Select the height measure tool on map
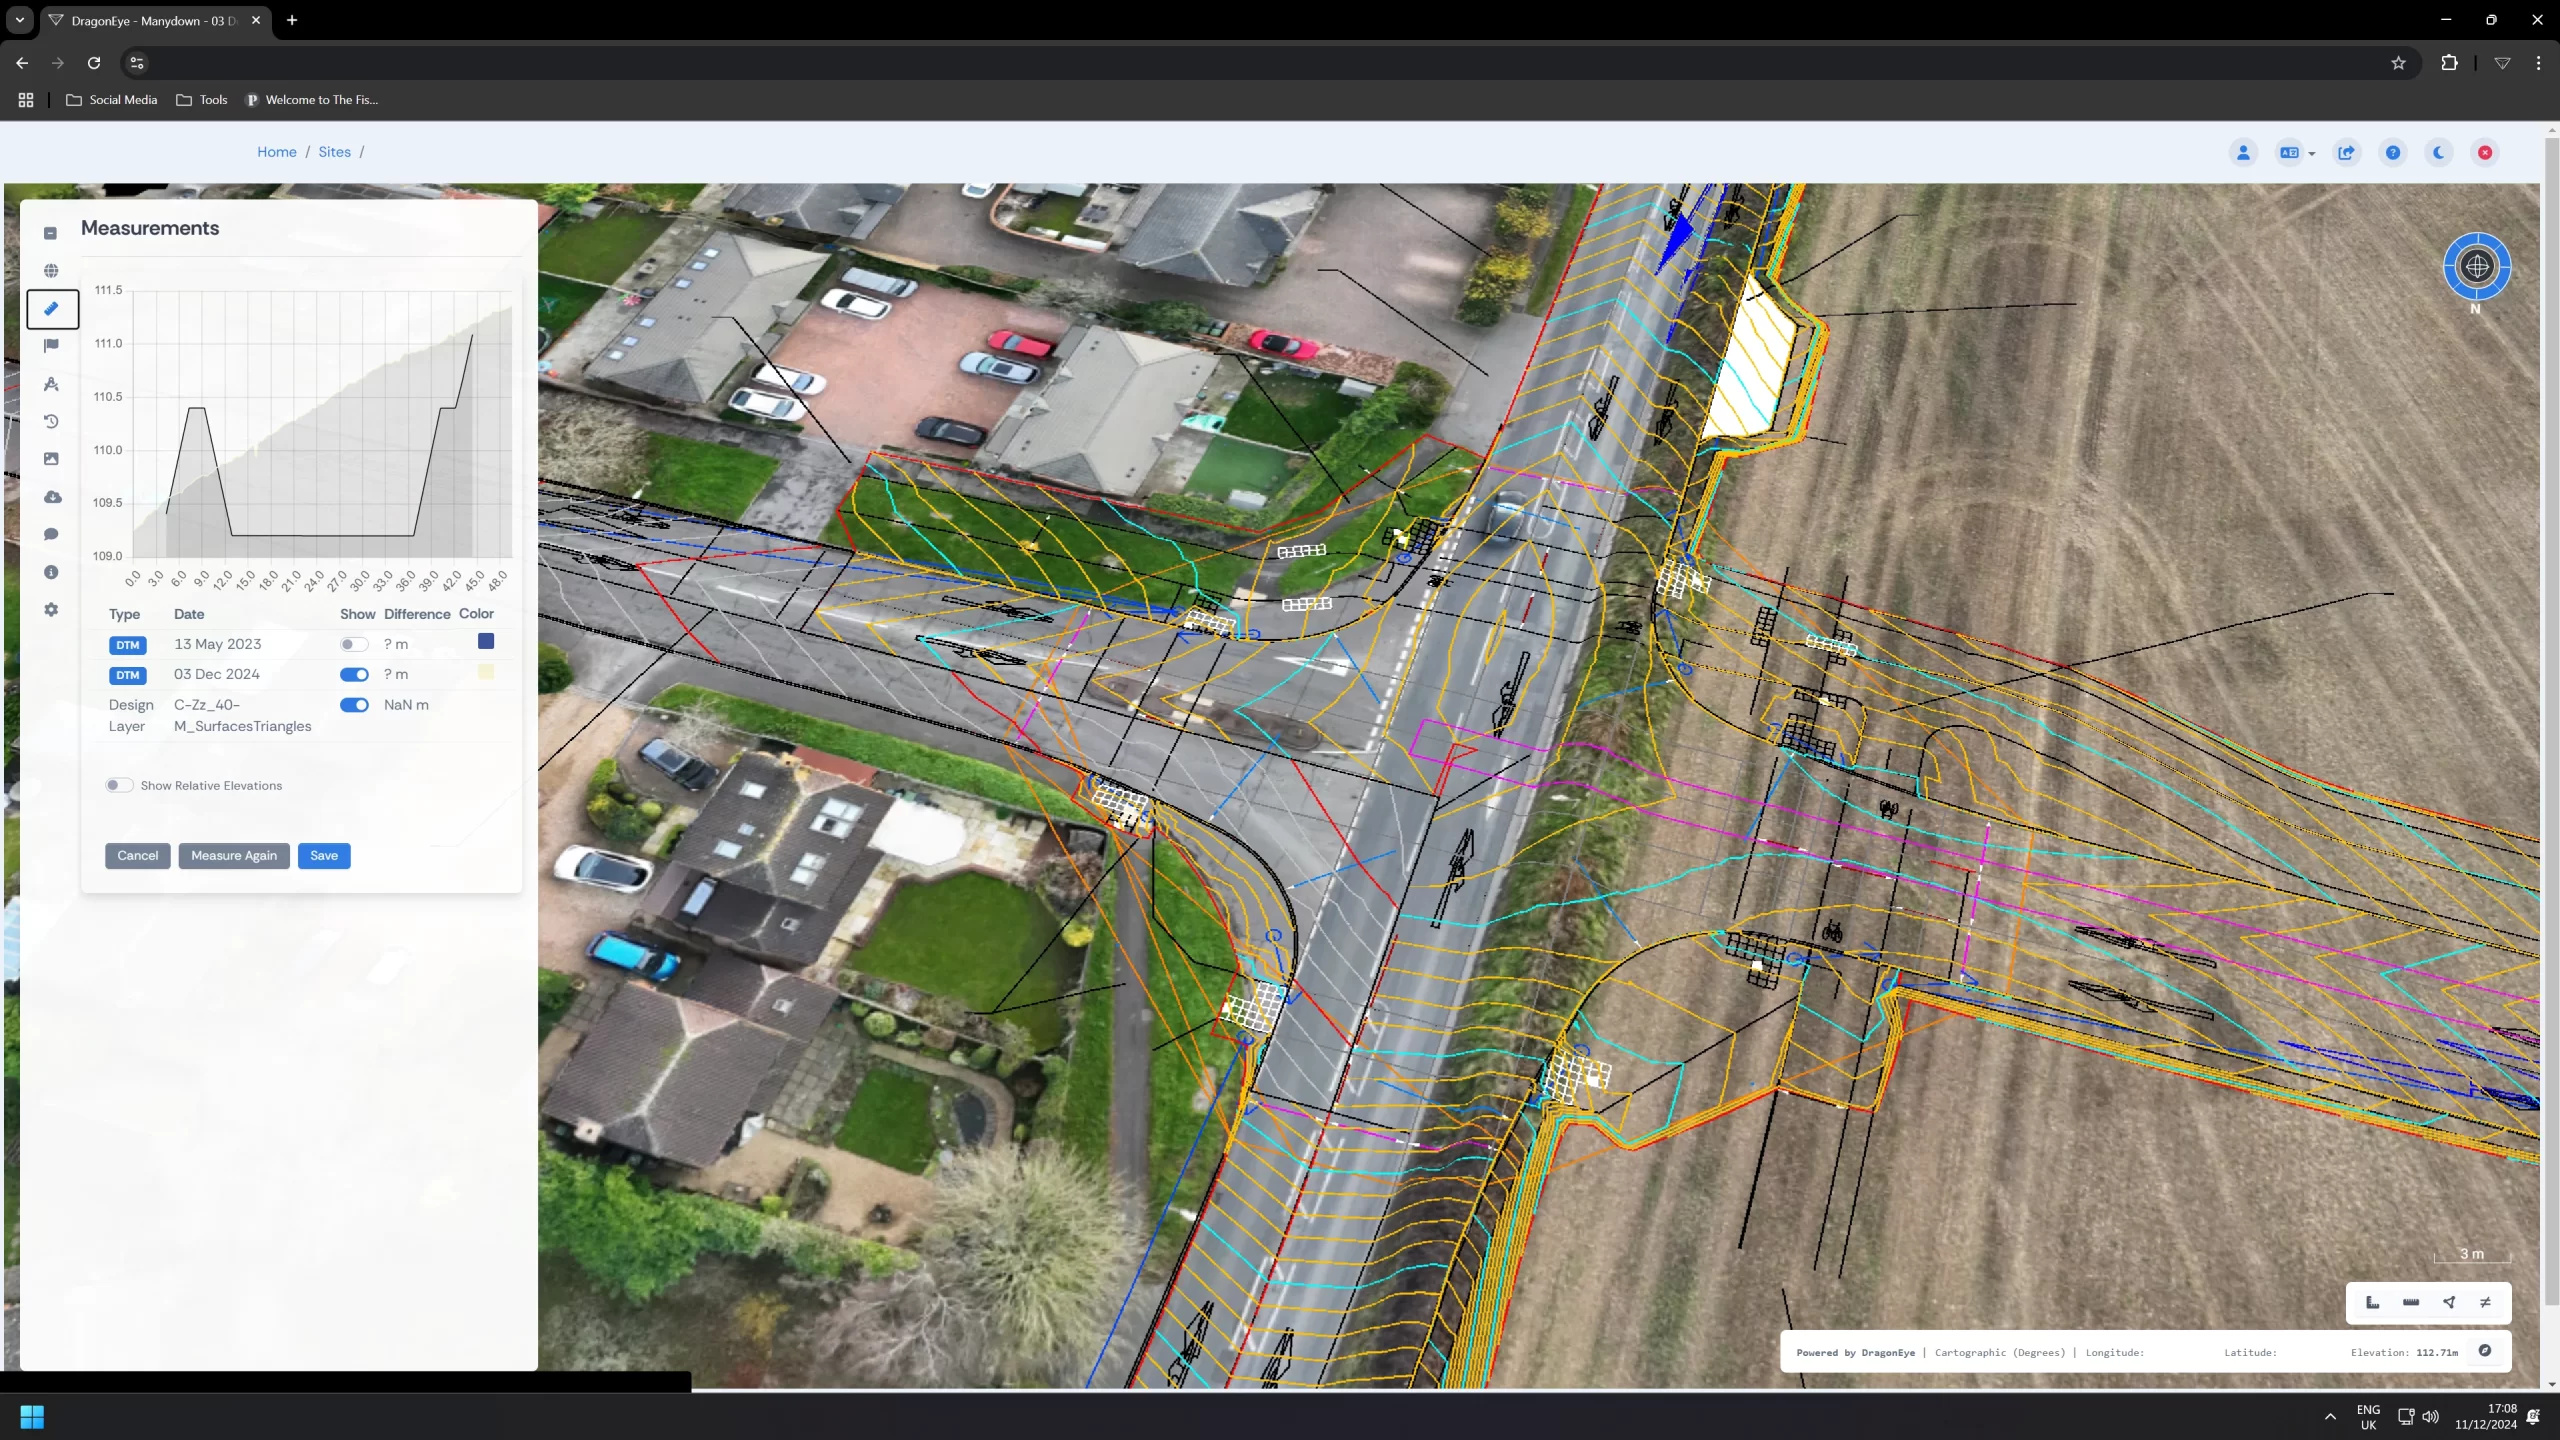The width and height of the screenshot is (2560, 1440). click(2372, 1302)
